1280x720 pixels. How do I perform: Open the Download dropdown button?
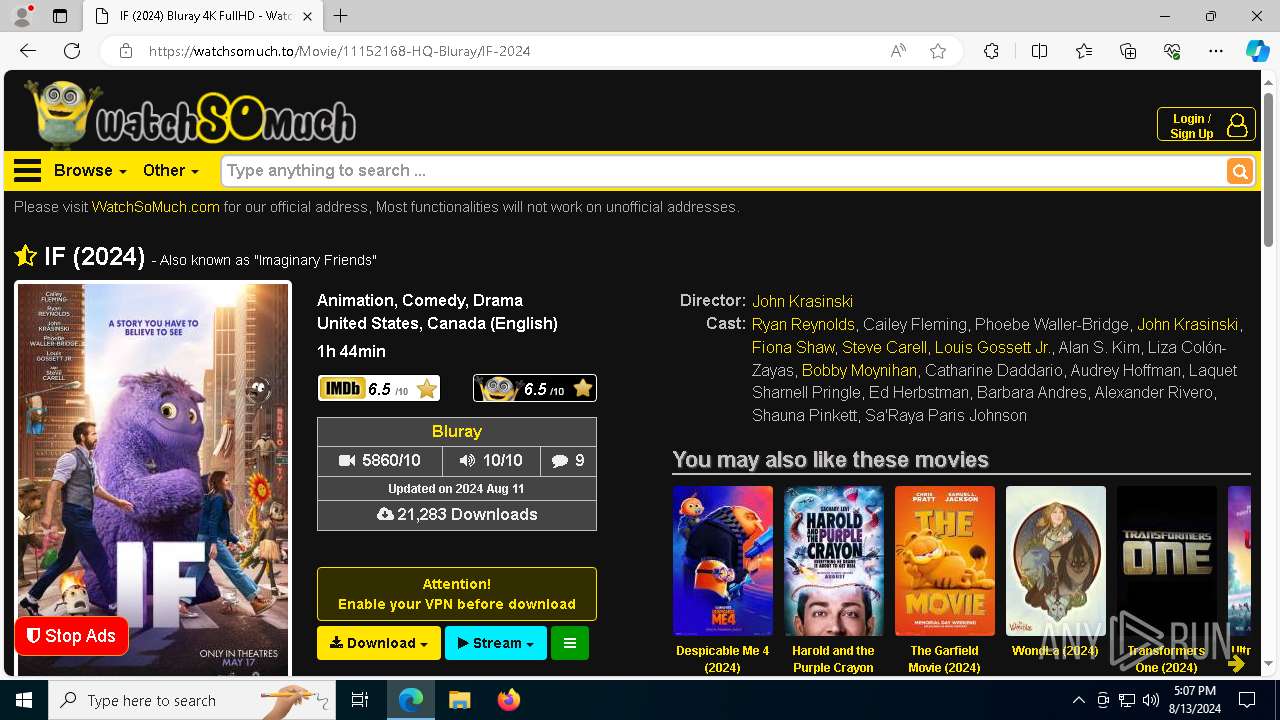379,643
